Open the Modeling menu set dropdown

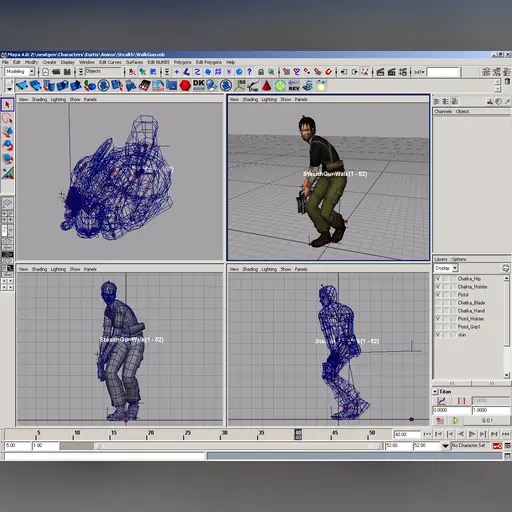(32, 71)
